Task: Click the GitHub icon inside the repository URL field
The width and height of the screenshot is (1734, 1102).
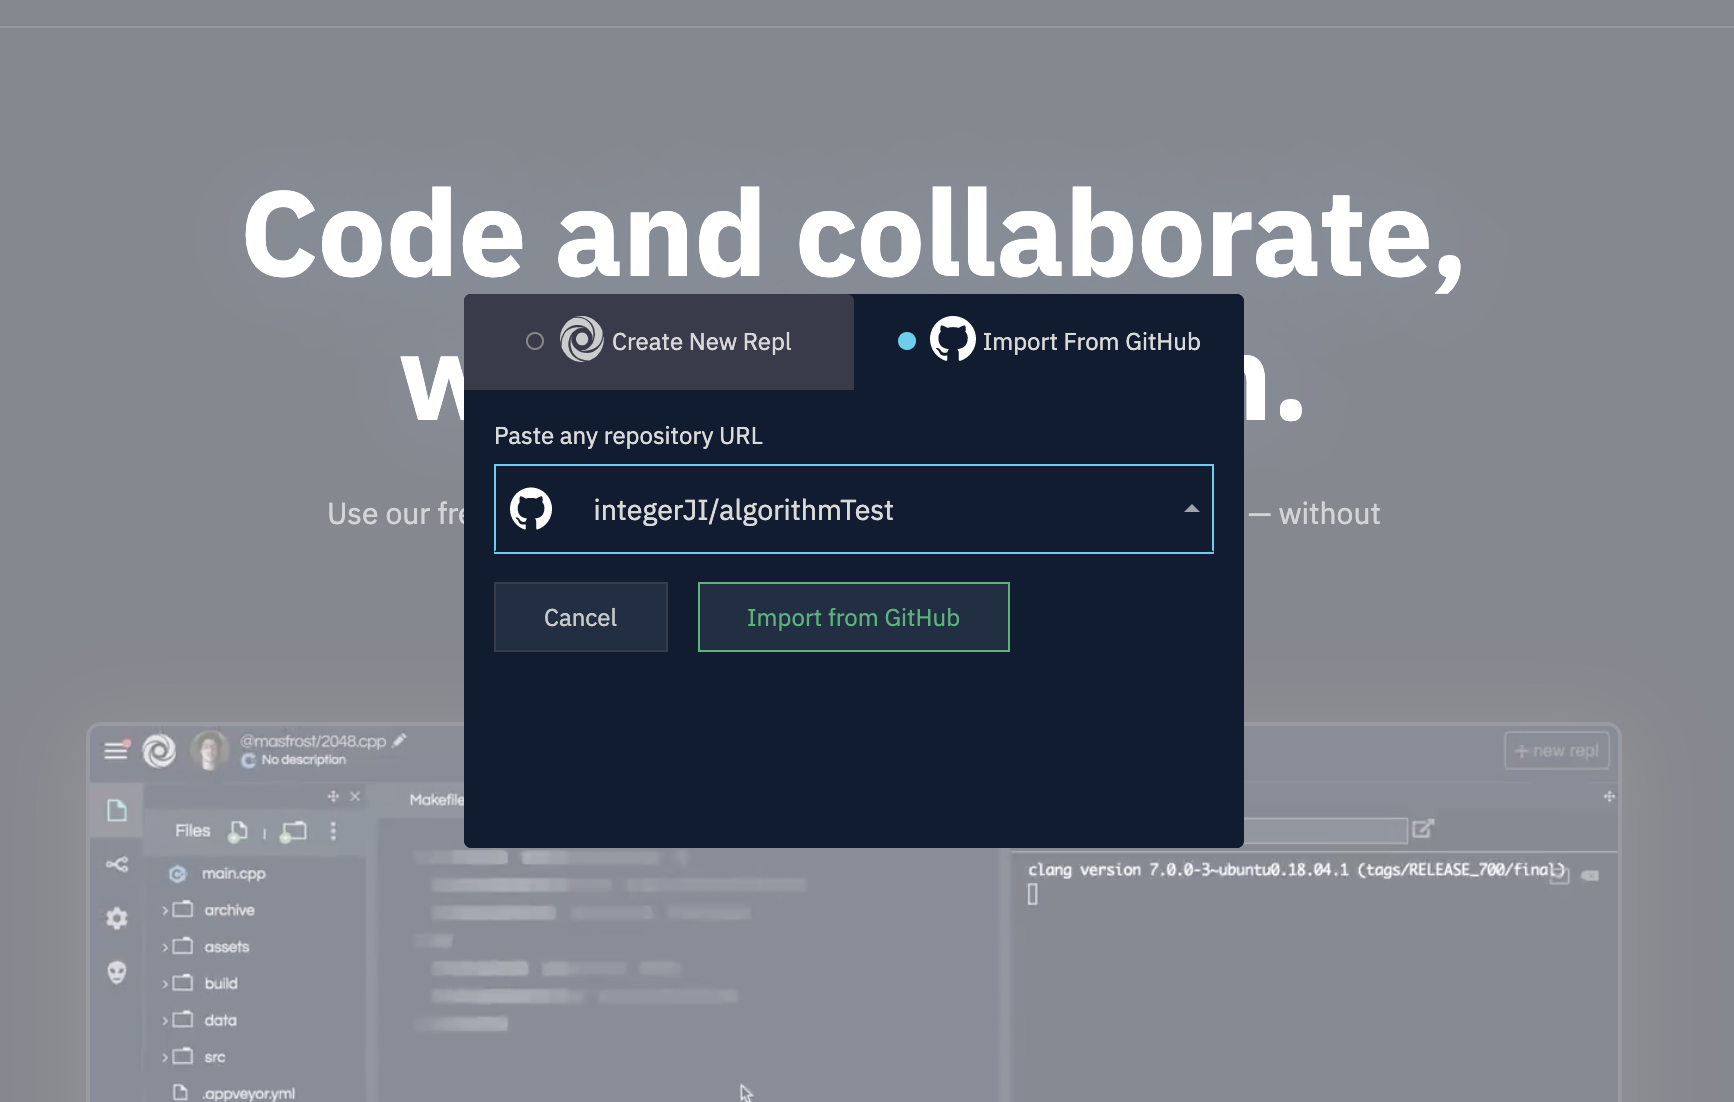Action: coord(531,509)
